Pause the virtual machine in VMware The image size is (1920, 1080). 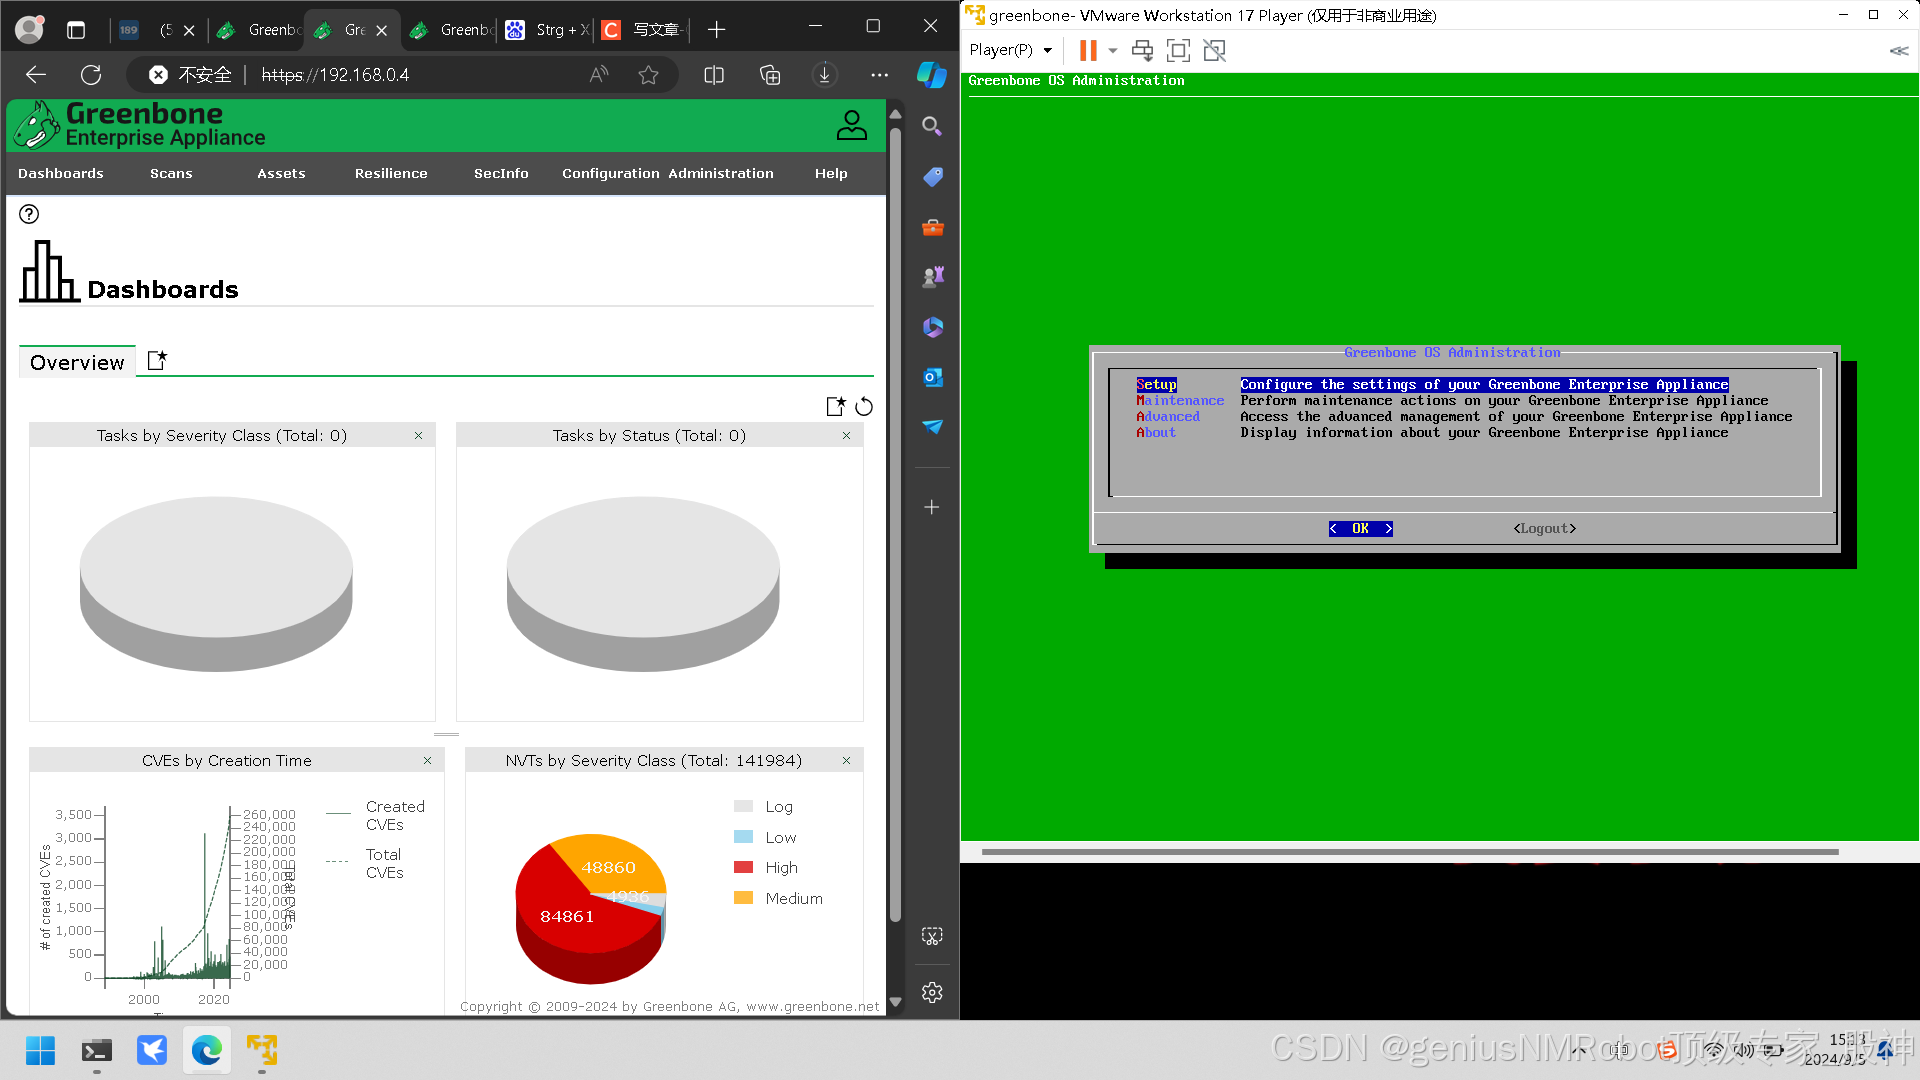pyautogui.click(x=1088, y=50)
